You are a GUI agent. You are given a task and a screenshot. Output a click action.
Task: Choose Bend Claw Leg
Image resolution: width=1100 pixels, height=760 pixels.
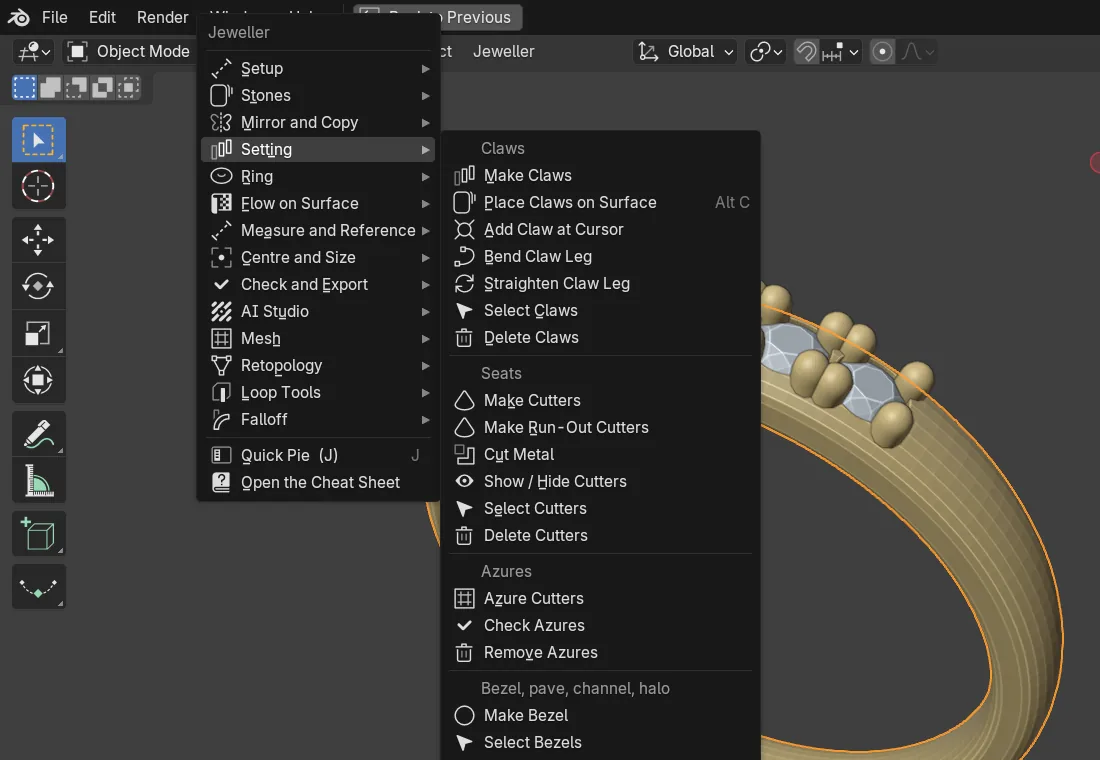tap(601, 256)
